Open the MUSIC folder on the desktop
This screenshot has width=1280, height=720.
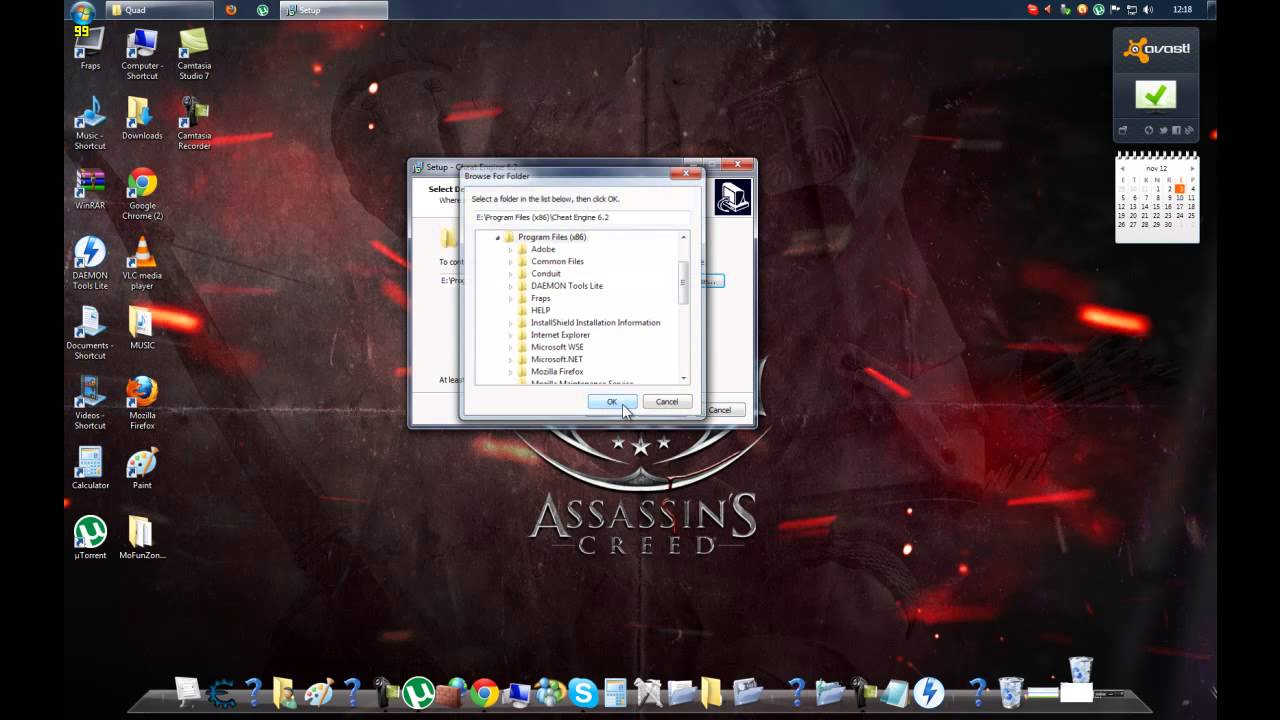coord(142,328)
